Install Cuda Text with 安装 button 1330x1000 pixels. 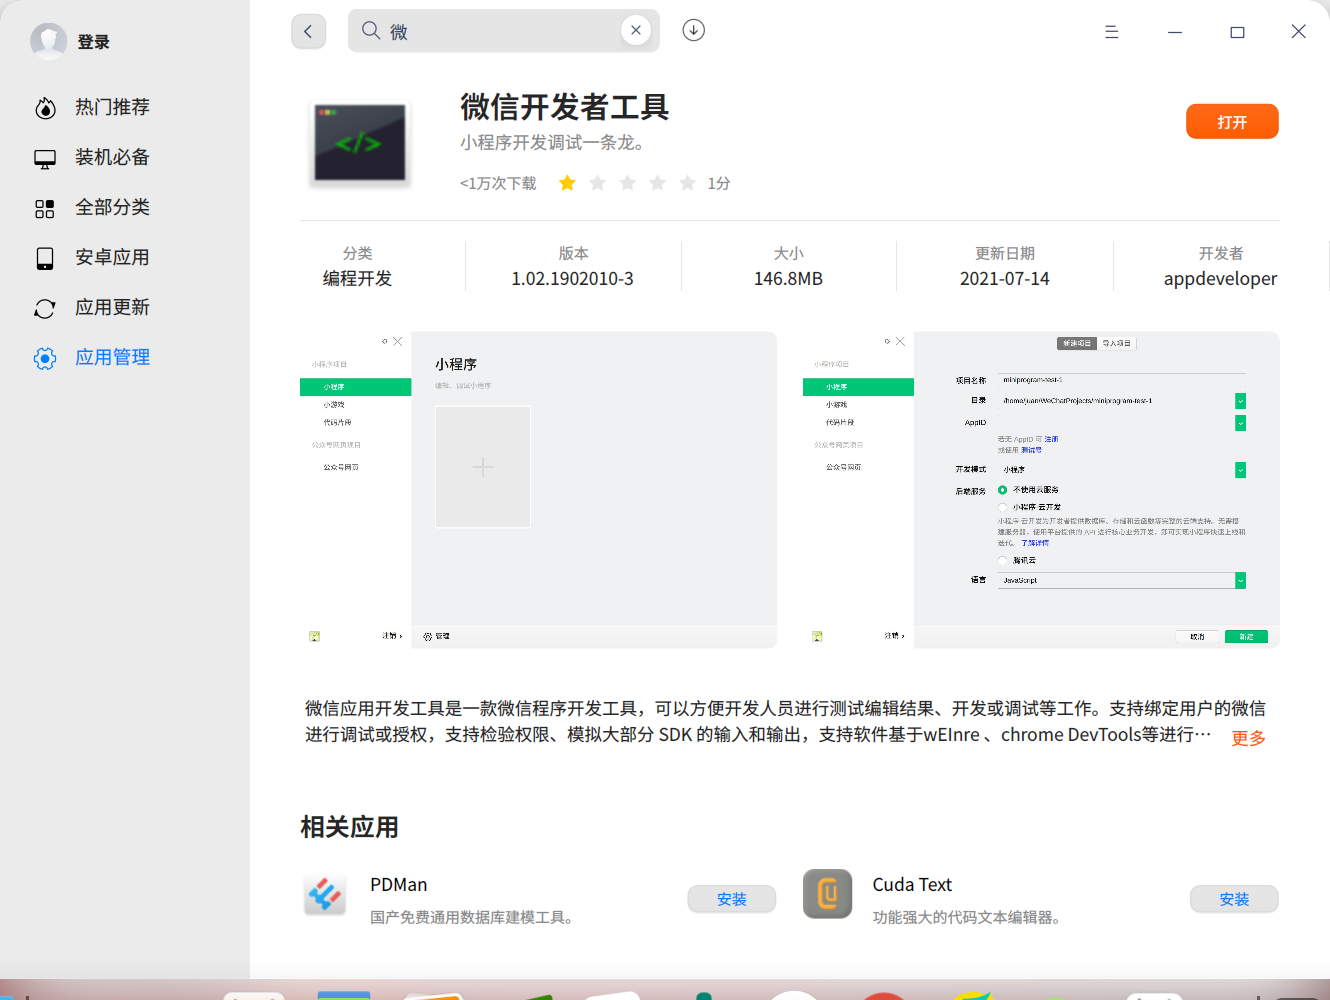coord(1234,899)
